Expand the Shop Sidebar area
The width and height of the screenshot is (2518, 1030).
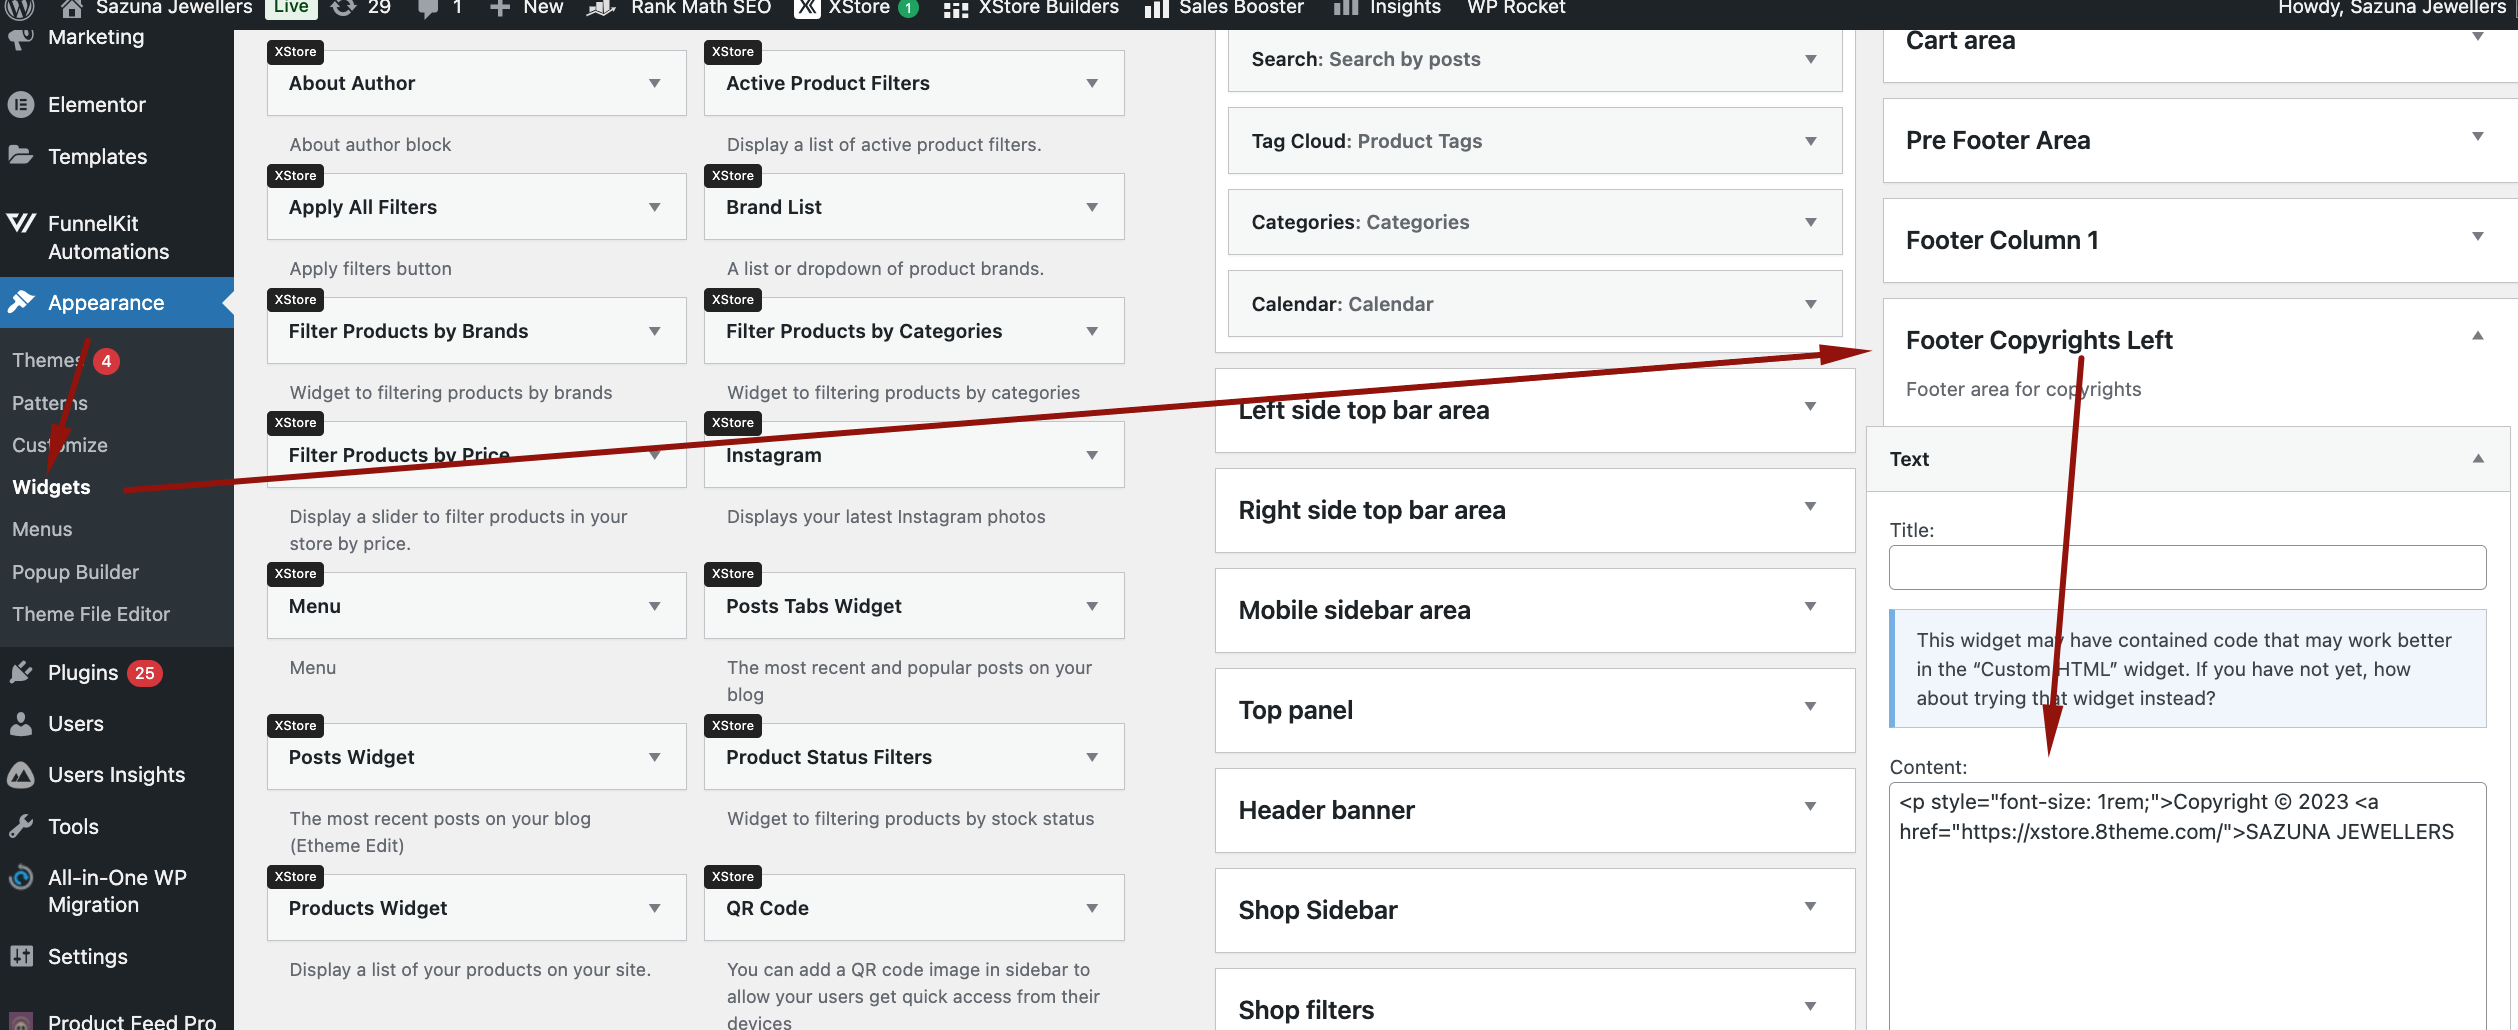(1809, 906)
